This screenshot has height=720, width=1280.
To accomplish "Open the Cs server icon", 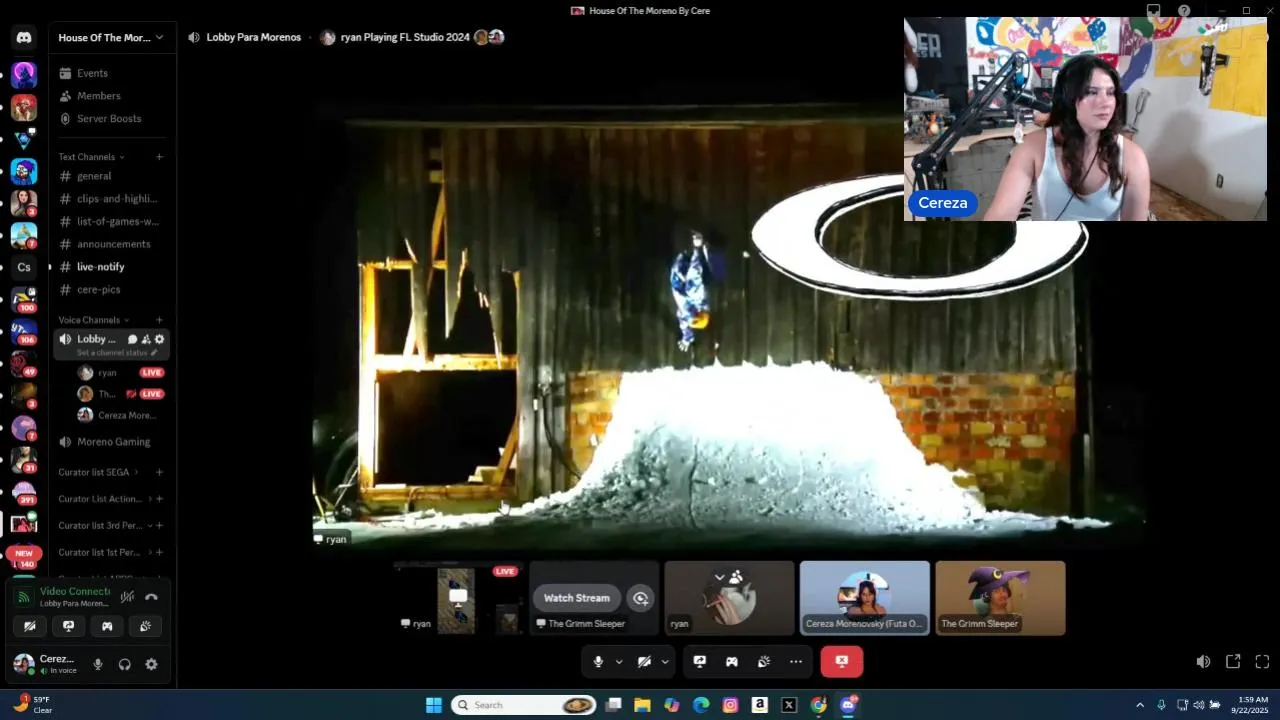I will [x=24, y=267].
